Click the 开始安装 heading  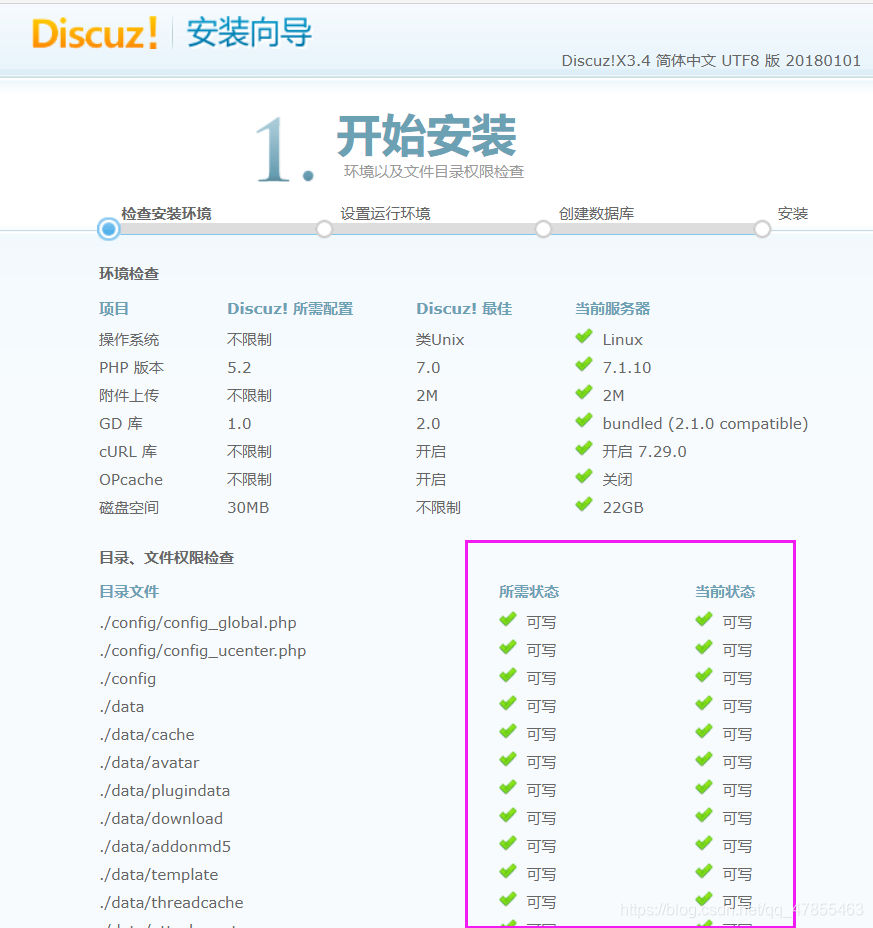pos(427,136)
